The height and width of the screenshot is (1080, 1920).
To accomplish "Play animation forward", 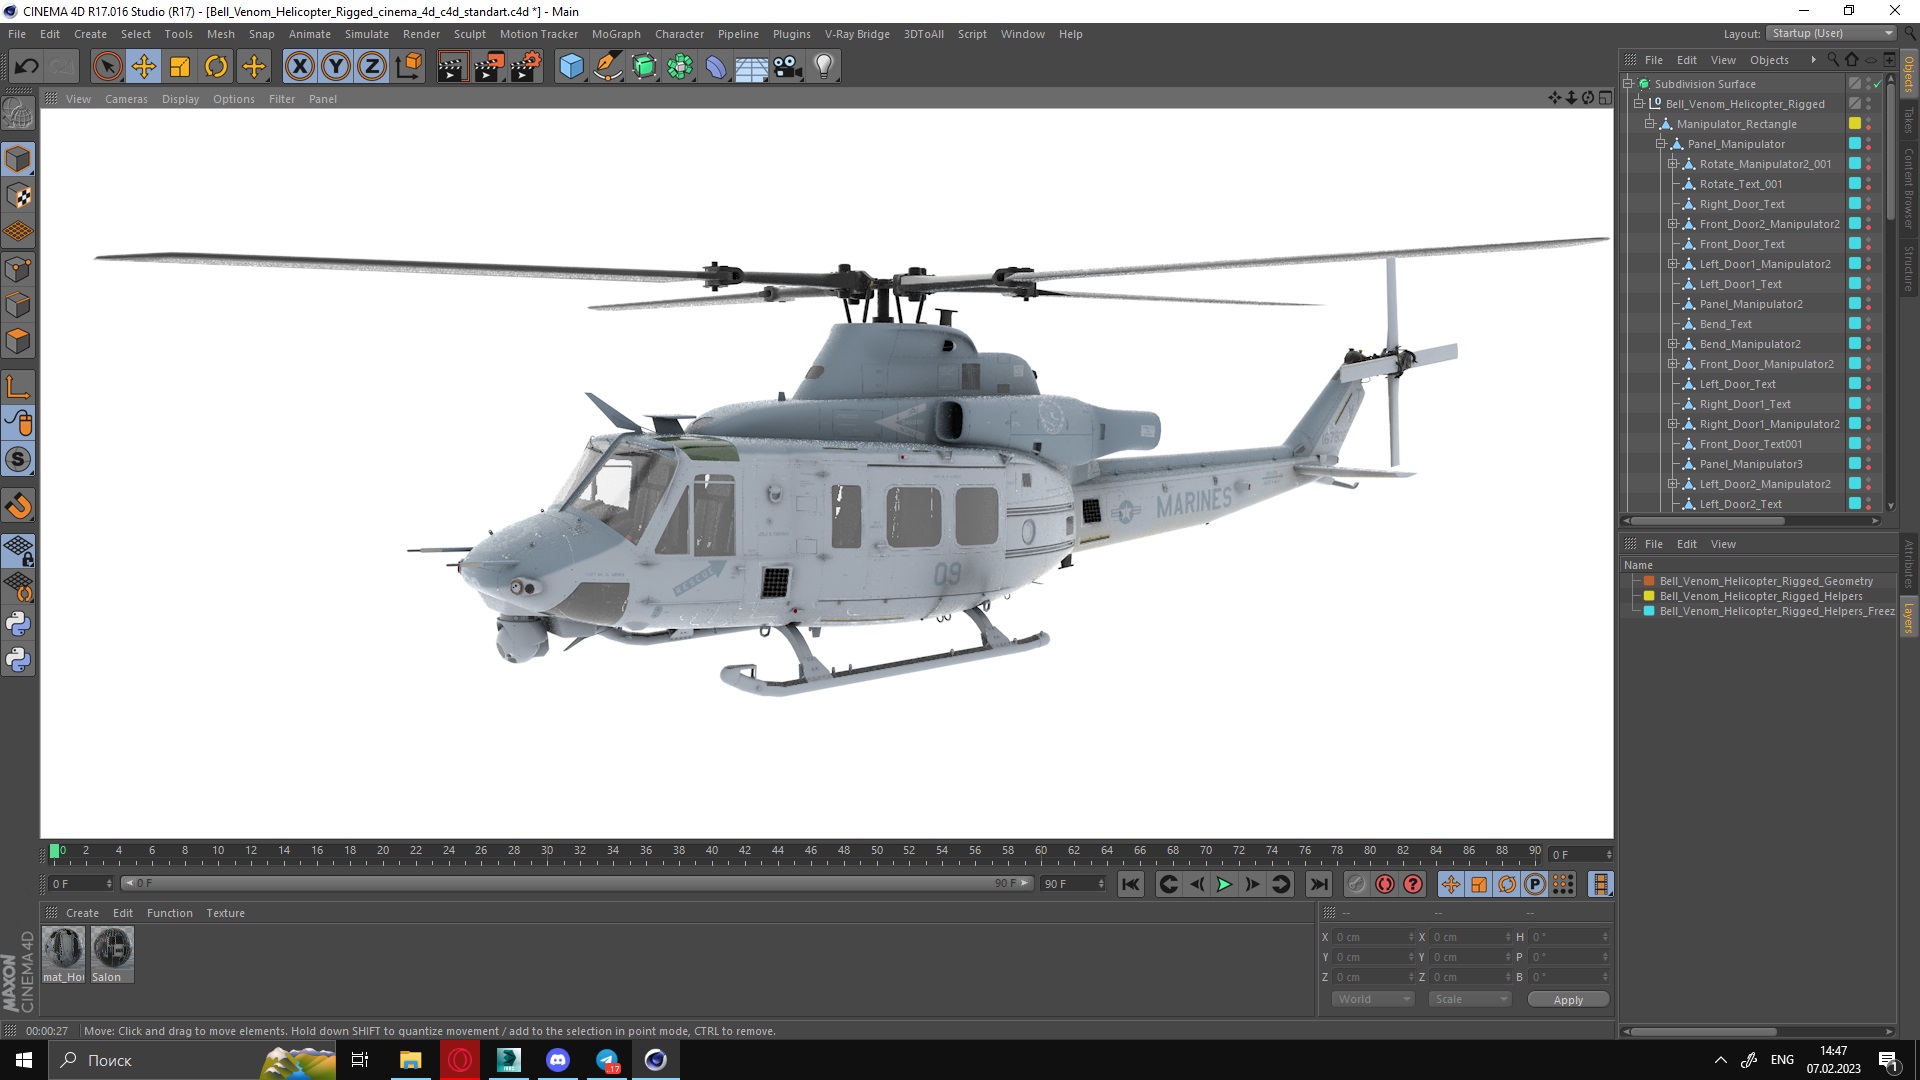I will click(1224, 884).
